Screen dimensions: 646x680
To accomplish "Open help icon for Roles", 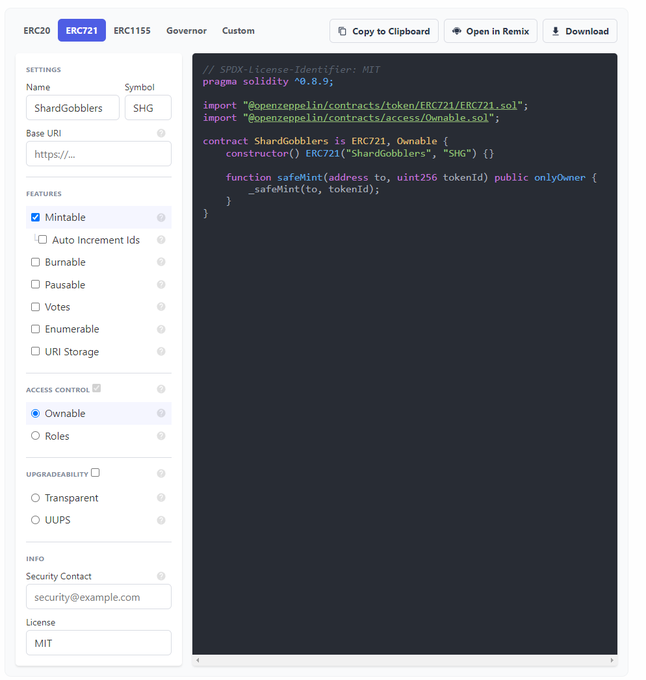I will (x=161, y=435).
